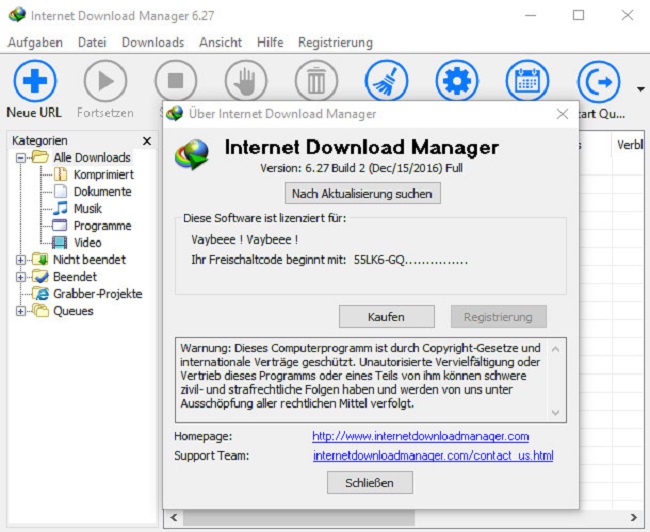650x532 pixels.
Task: Open the homepage internetdownloadmanager.com link
Action: coord(420,436)
